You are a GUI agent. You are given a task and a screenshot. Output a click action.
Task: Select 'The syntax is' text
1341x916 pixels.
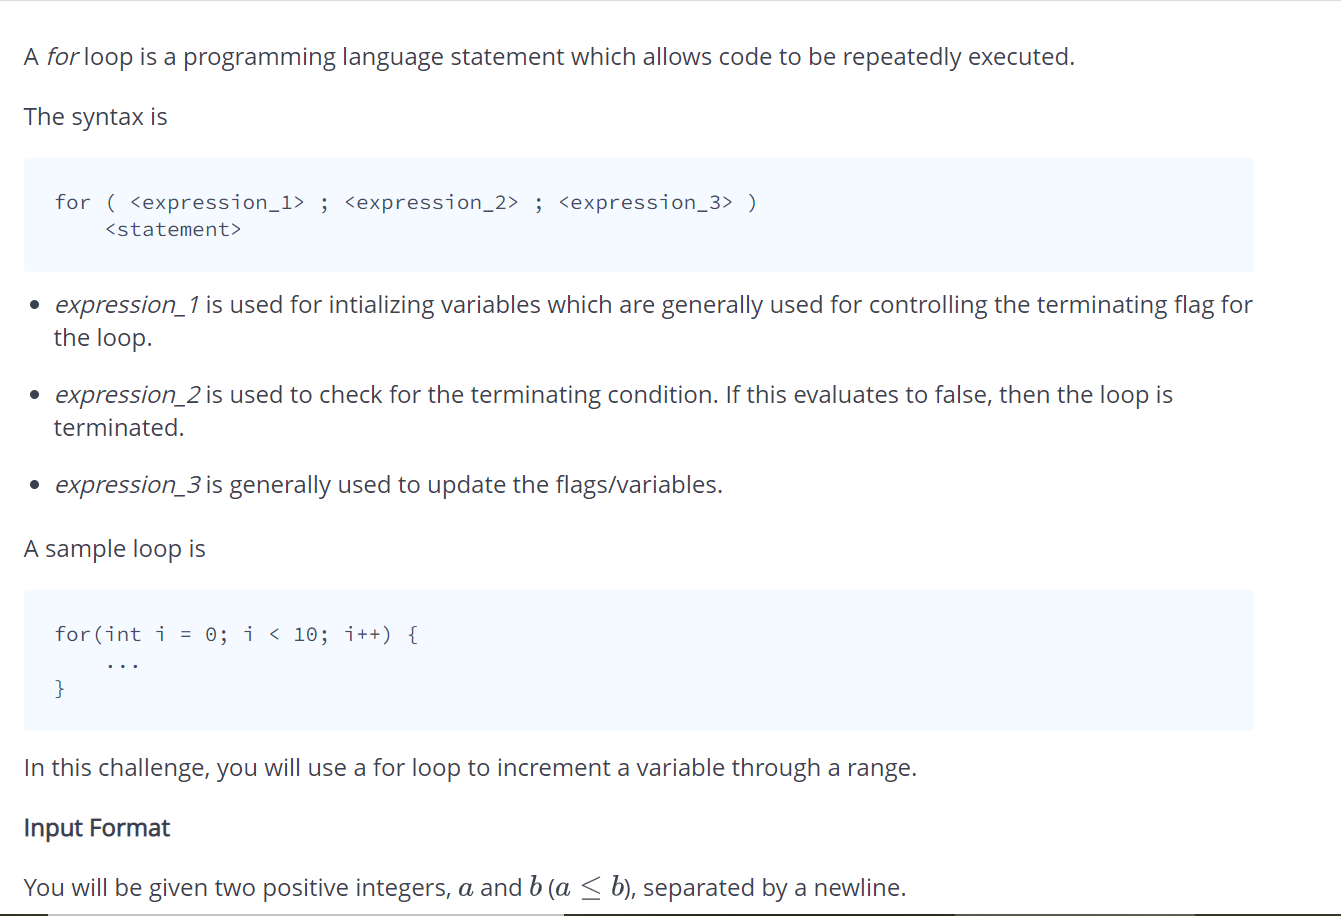[x=95, y=117]
